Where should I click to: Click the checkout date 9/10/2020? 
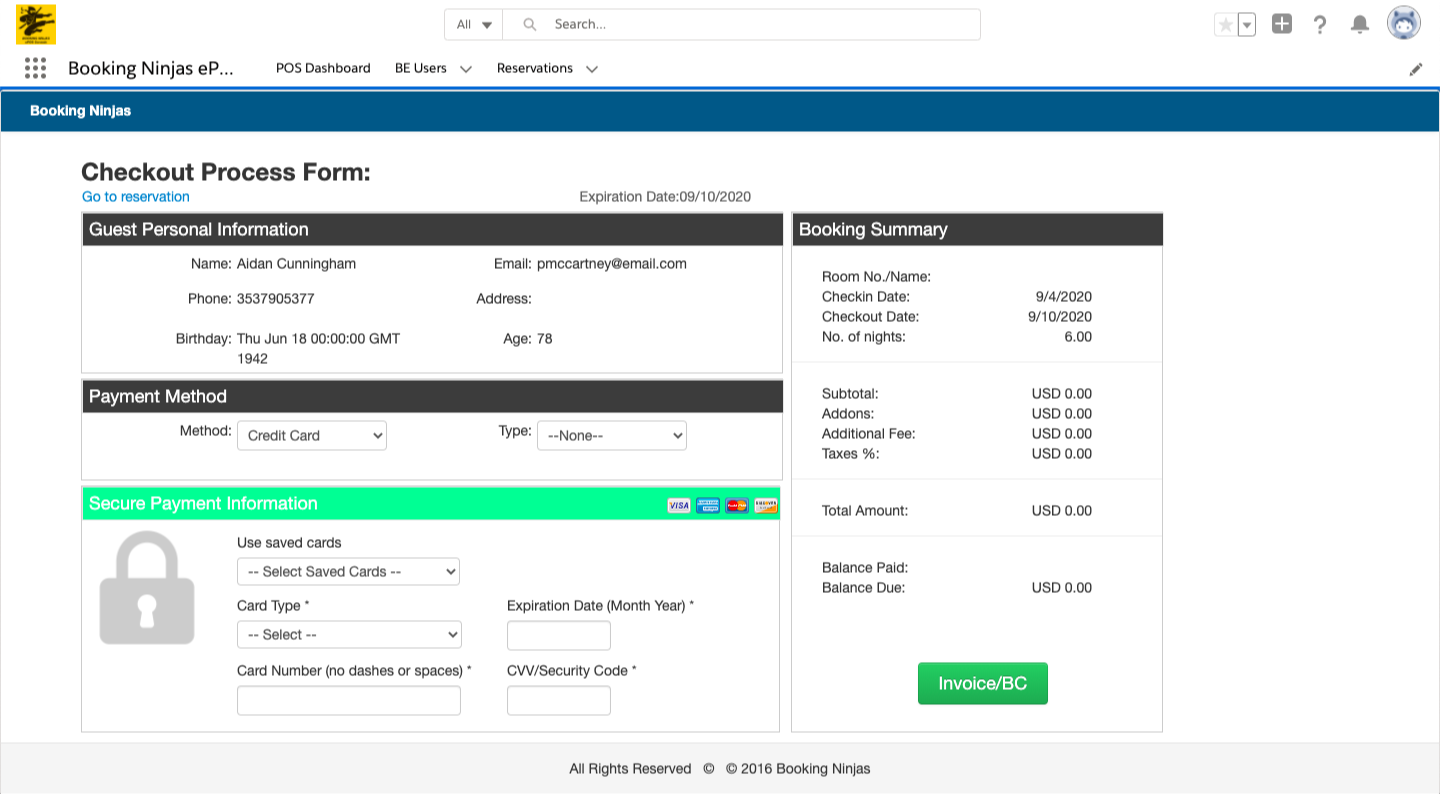pyautogui.click(x=1060, y=316)
